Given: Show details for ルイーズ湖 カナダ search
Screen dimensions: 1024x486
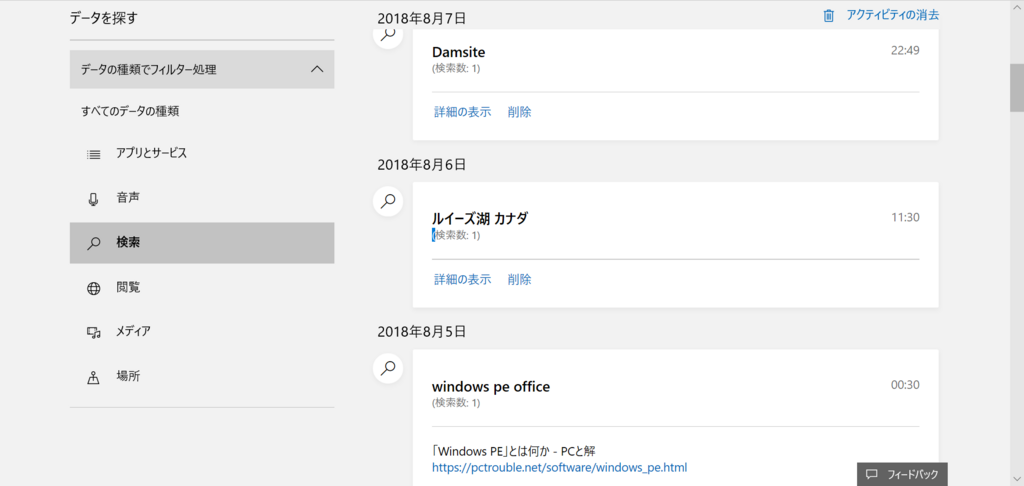Looking at the screenshot, I should [462, 280].
